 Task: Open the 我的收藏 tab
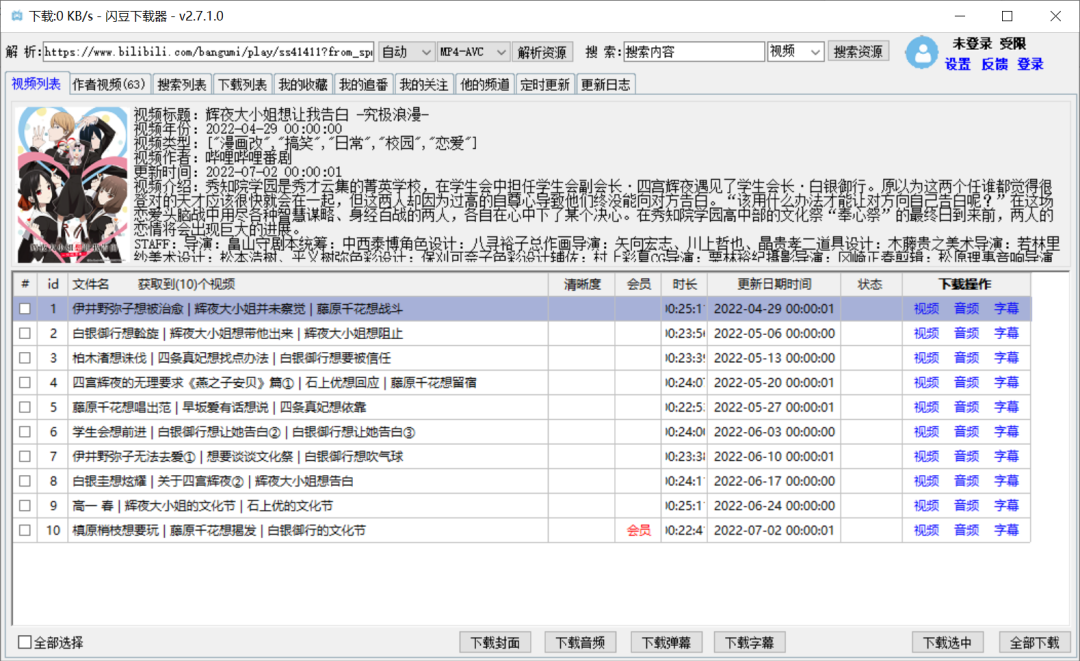303,85
